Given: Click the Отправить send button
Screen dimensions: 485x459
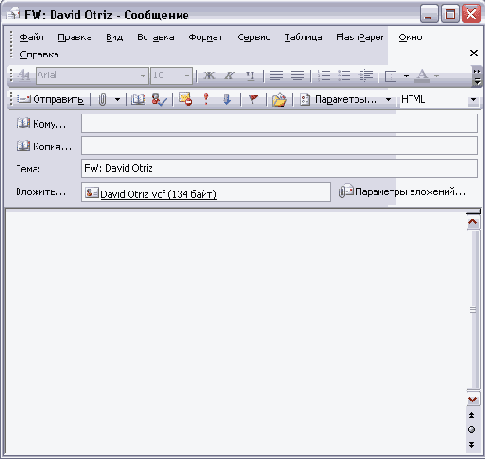Looking at the screenshot, I should tap(50, 99).
